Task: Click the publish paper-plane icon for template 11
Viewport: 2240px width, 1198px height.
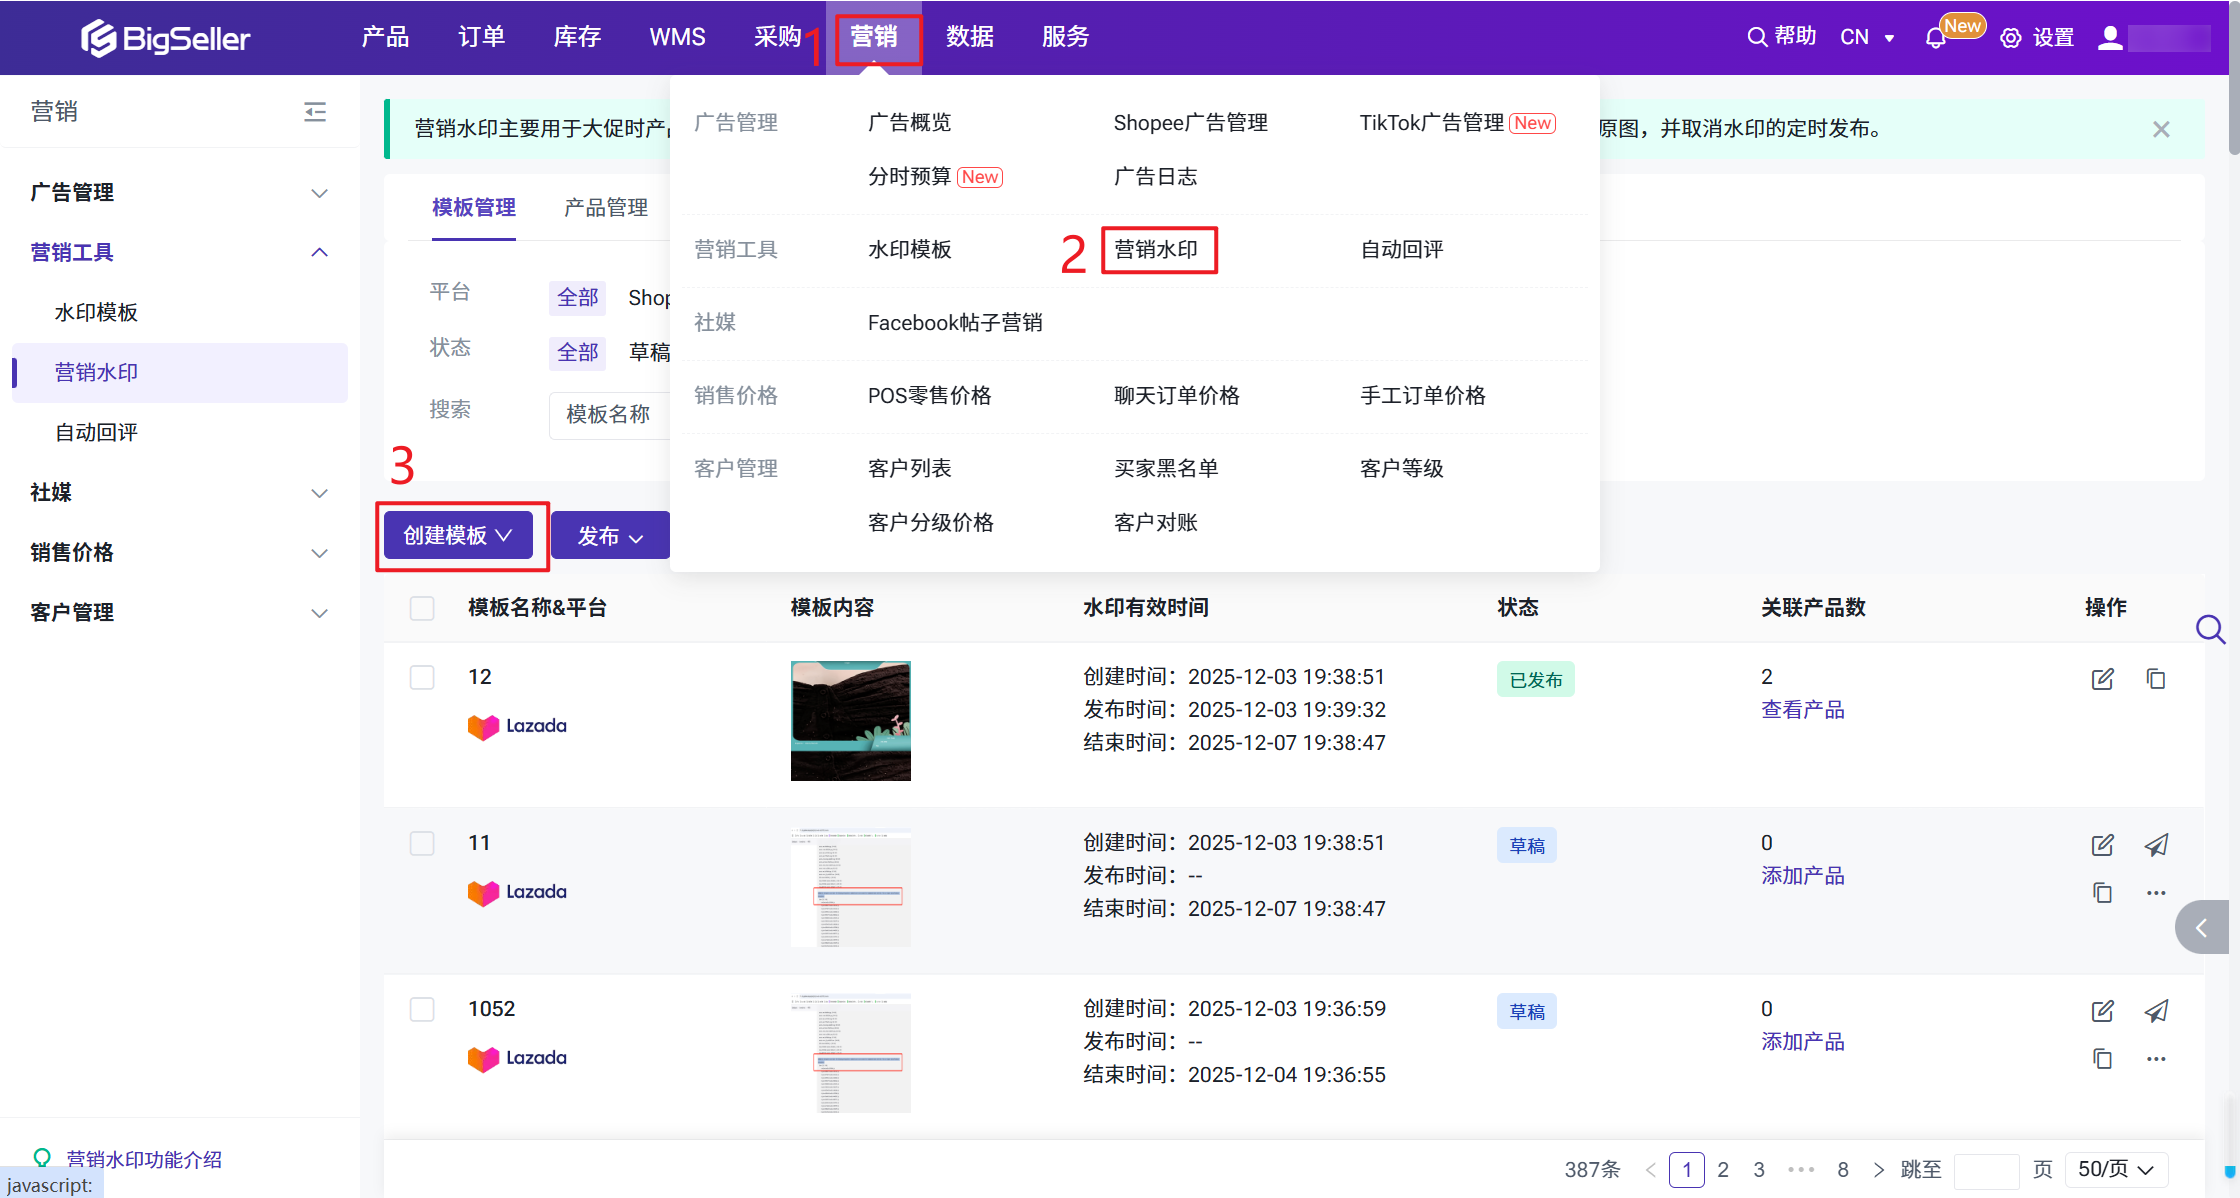Action: click(x=2155, y=845)
